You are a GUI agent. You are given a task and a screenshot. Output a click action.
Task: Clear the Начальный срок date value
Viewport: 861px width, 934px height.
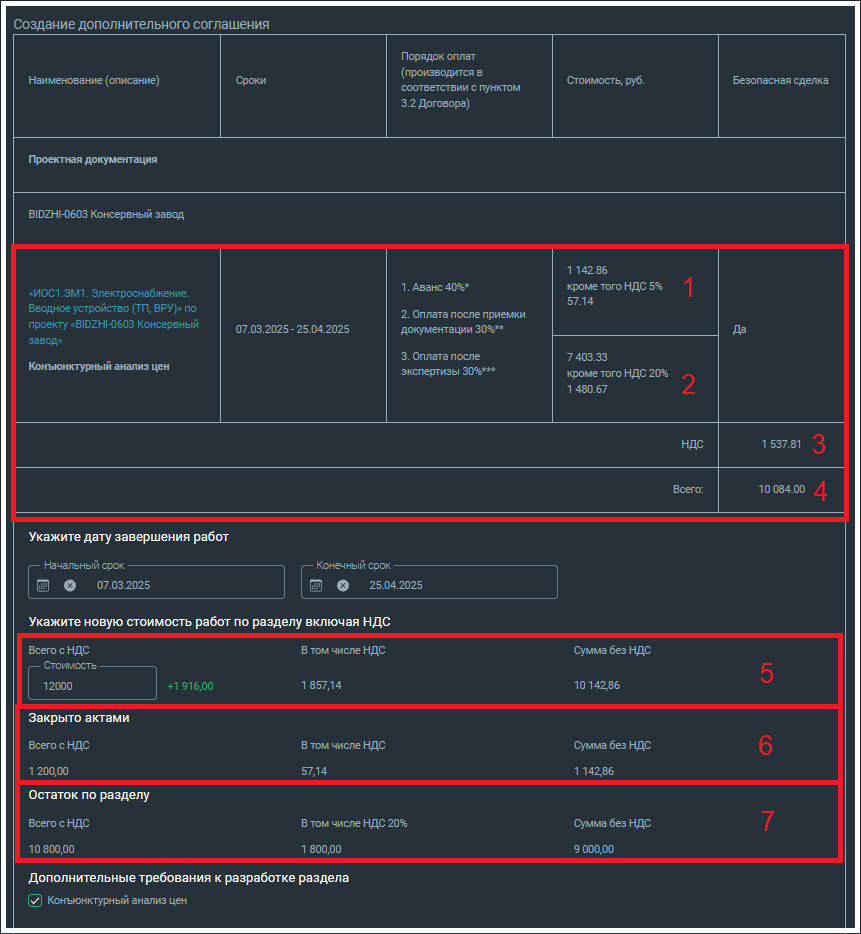tap(70, 585)
